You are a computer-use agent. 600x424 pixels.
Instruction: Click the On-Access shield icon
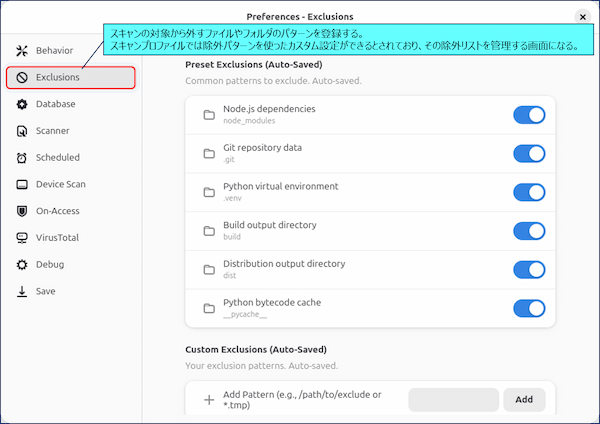22,211
